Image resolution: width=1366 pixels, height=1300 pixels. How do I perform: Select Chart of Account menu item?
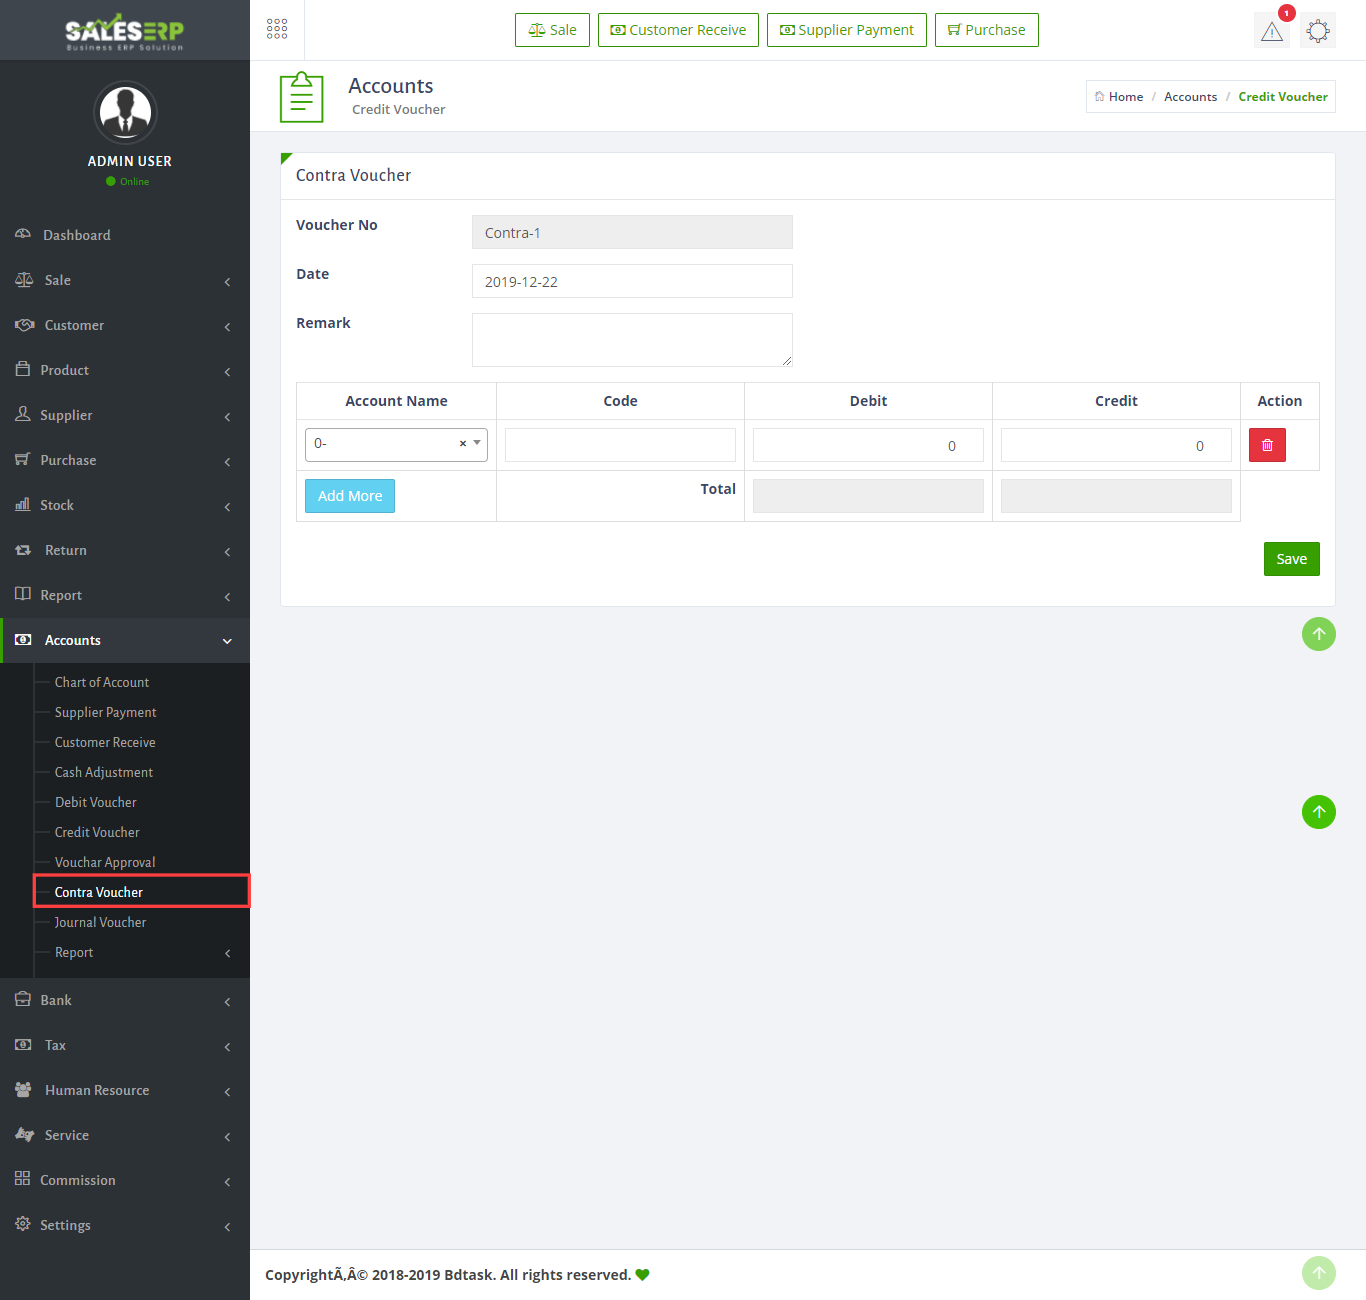(x=101, y=682)
